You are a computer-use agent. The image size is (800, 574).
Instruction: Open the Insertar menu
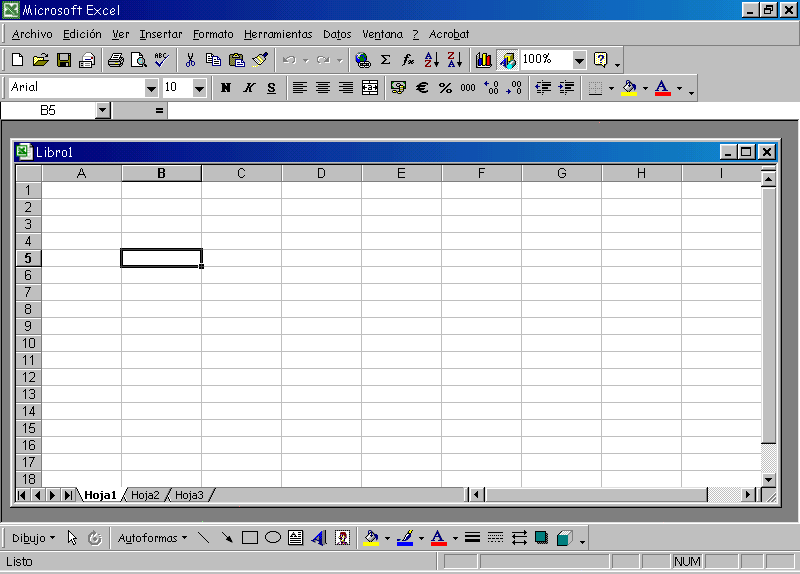(161, 34)
